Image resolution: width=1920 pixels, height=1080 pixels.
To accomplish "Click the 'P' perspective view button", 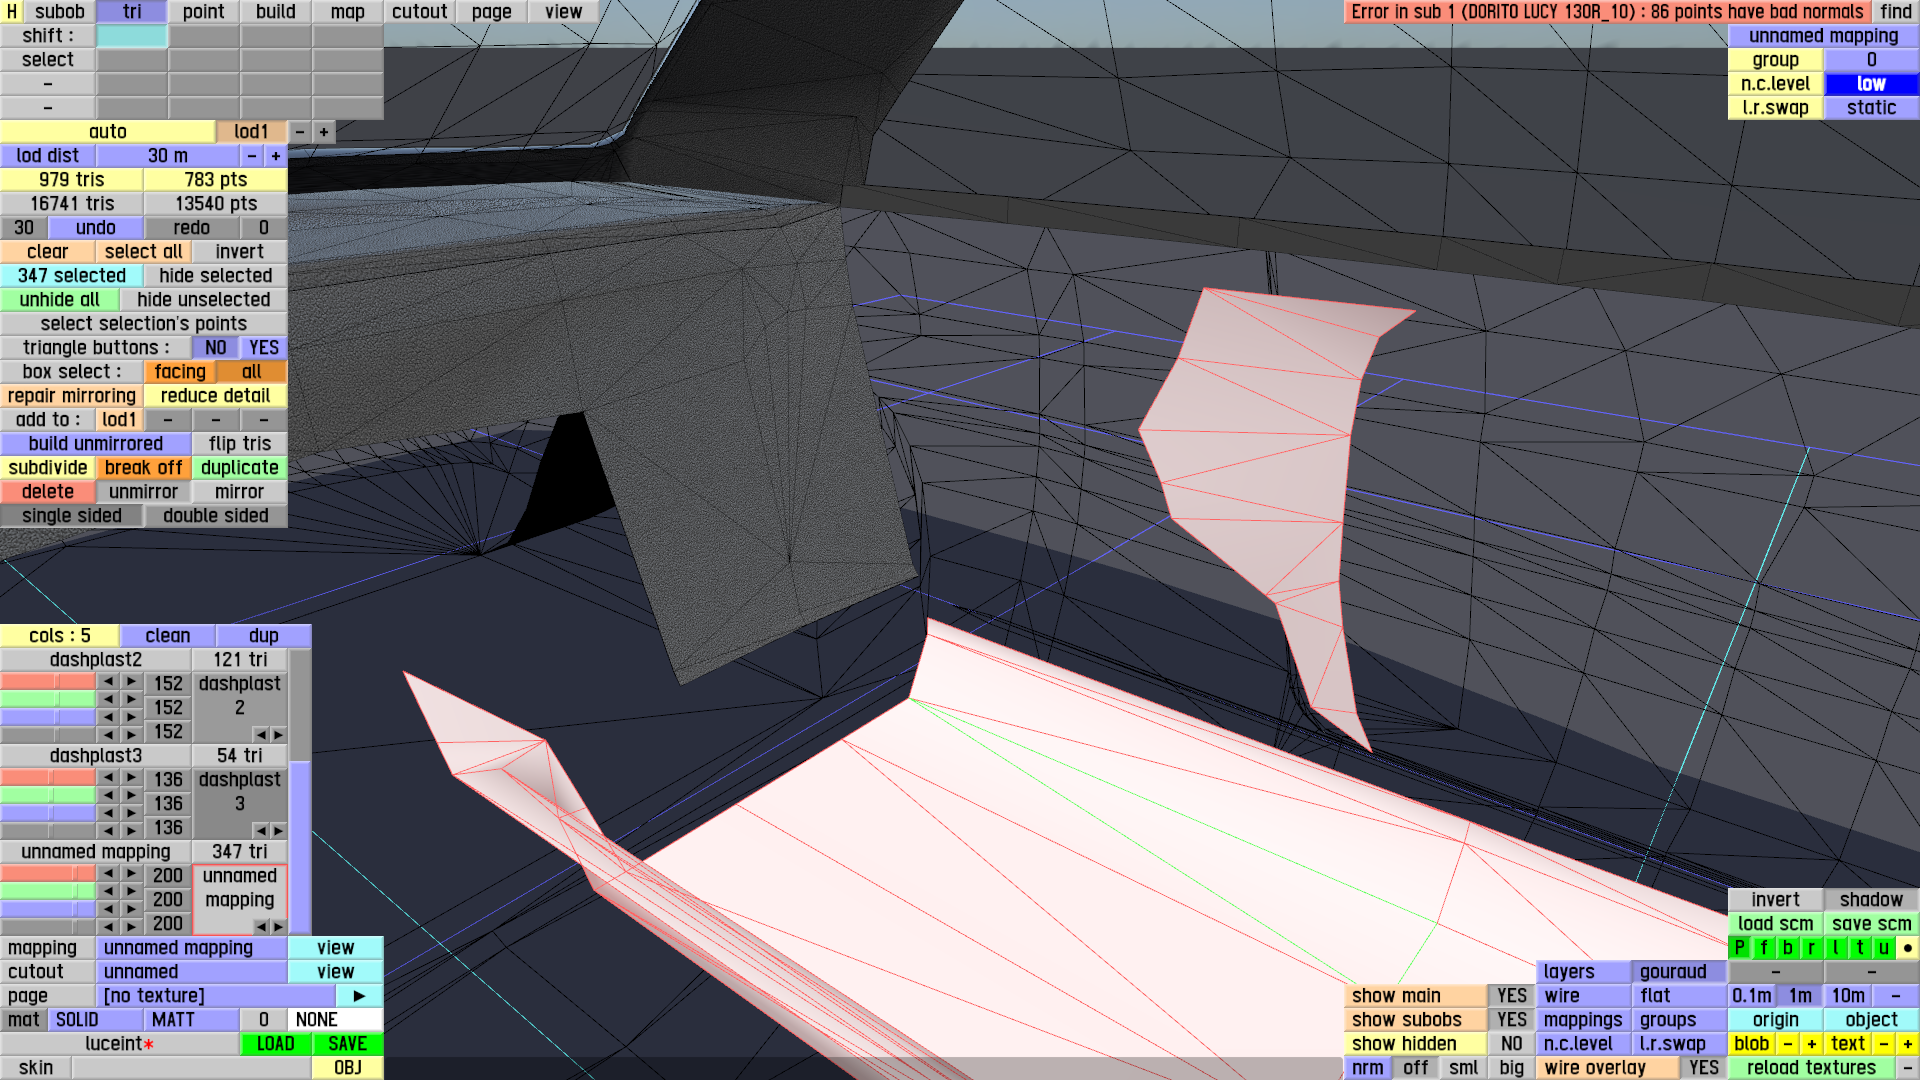I will tap(1739, 948).
